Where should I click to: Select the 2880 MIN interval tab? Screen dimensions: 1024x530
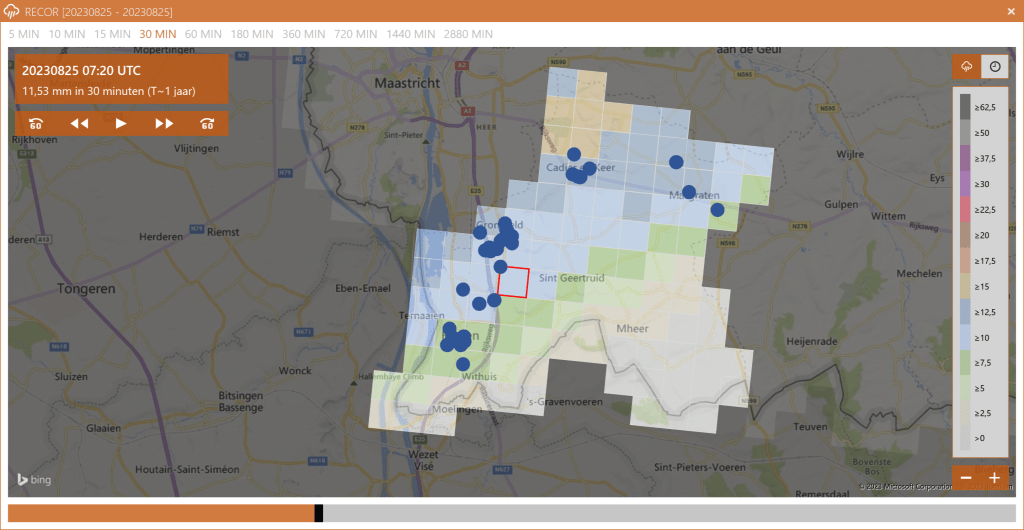pos(468,34)
